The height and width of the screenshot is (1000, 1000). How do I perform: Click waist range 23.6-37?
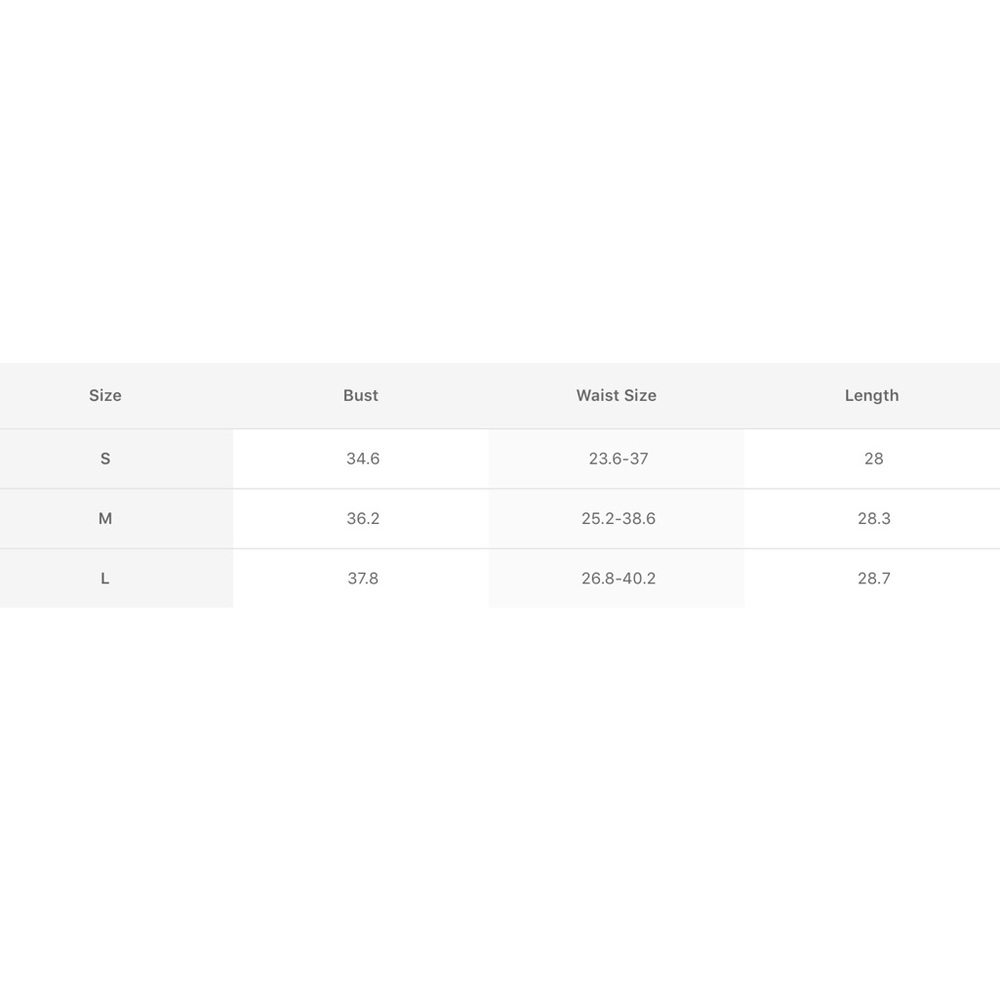[x=619, y=459]
